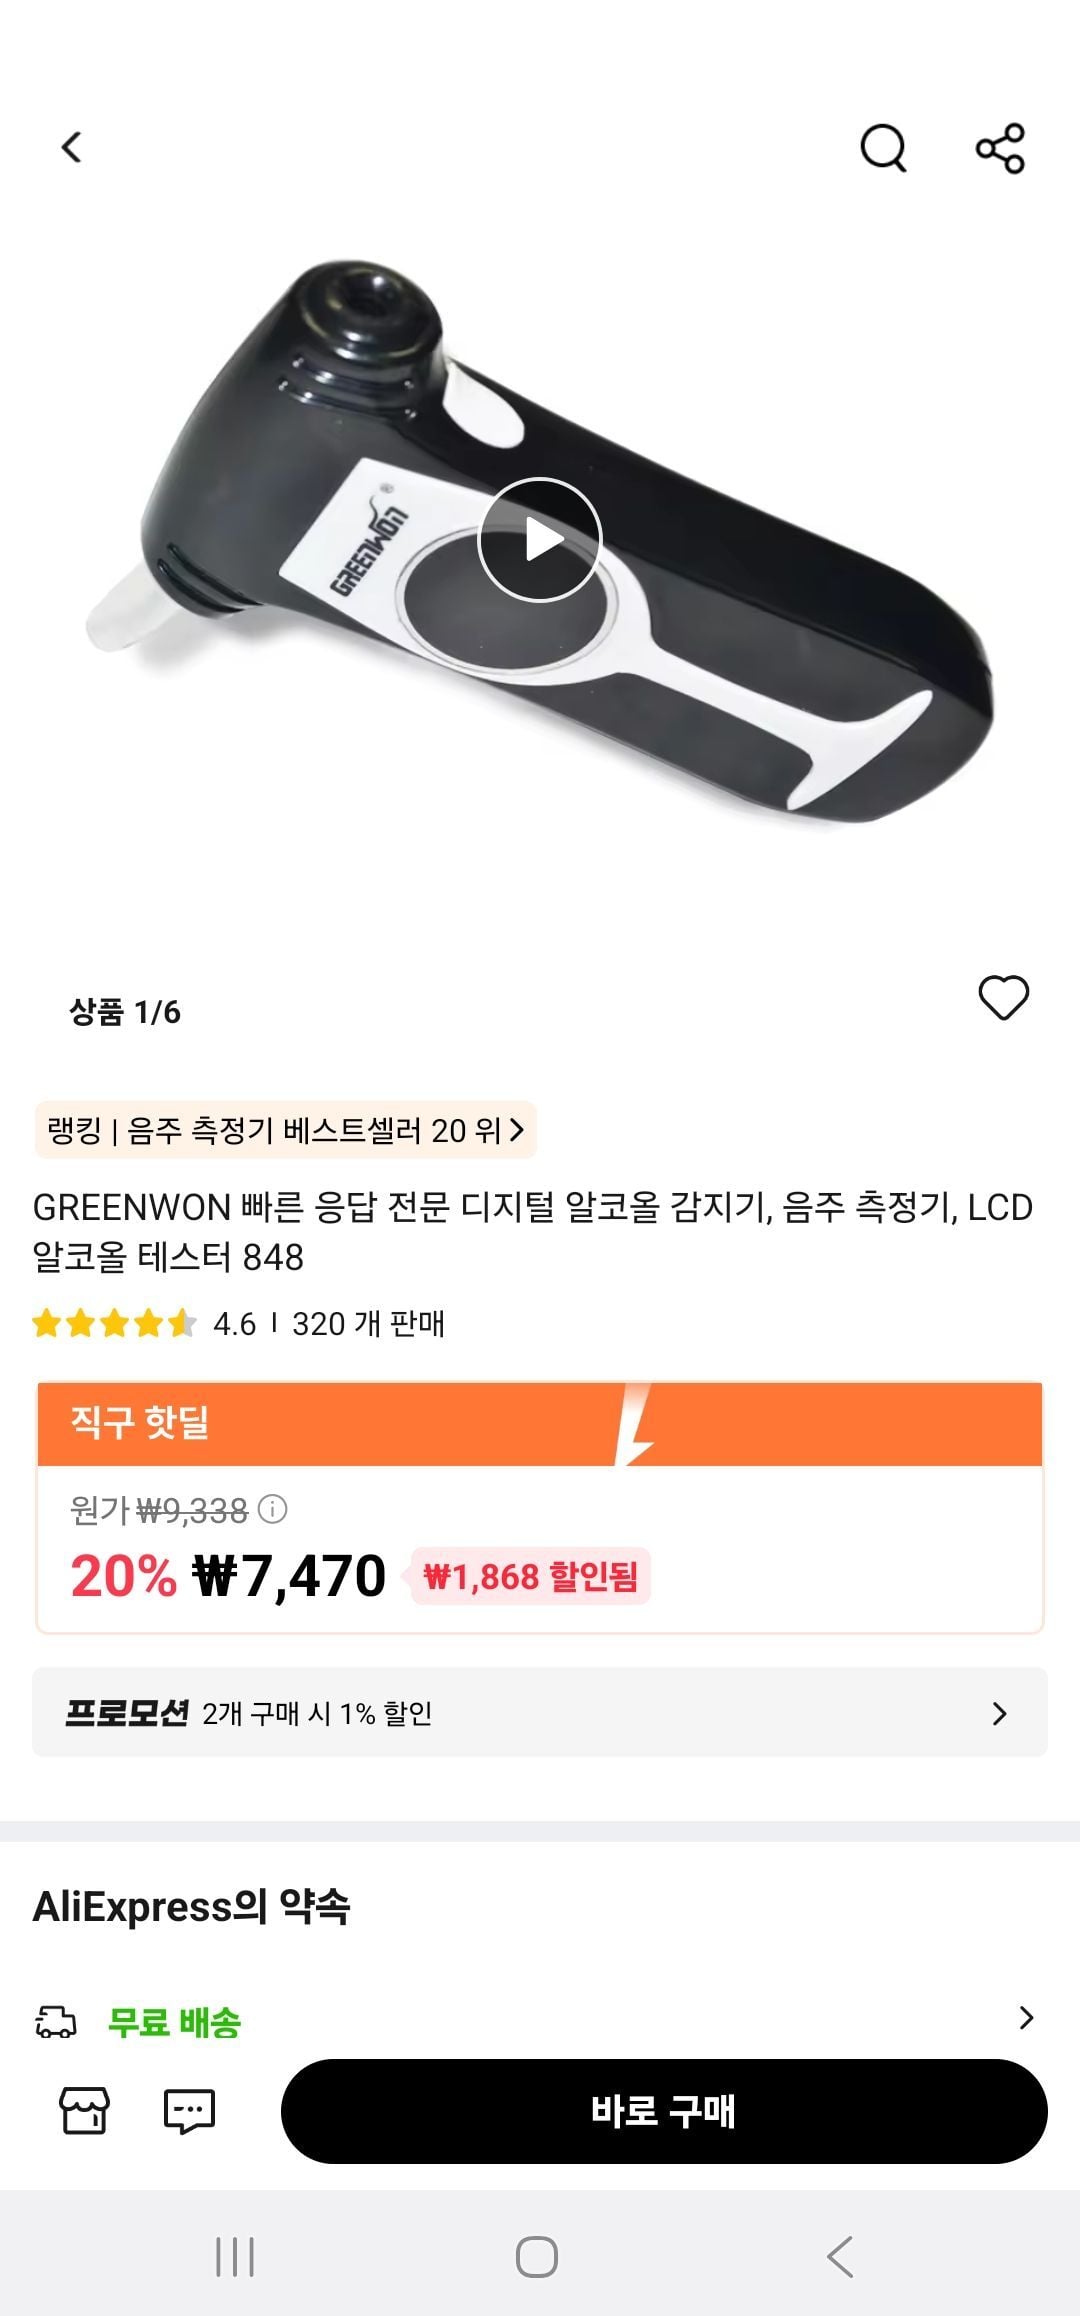1080x2316 pixels.
Task: Open the breathalyzer bestseller ranking badge
Action: [x=286, y=1130]
